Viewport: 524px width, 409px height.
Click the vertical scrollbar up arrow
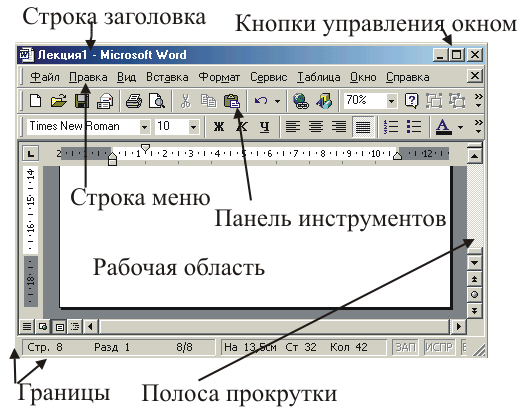click(475, 156)
